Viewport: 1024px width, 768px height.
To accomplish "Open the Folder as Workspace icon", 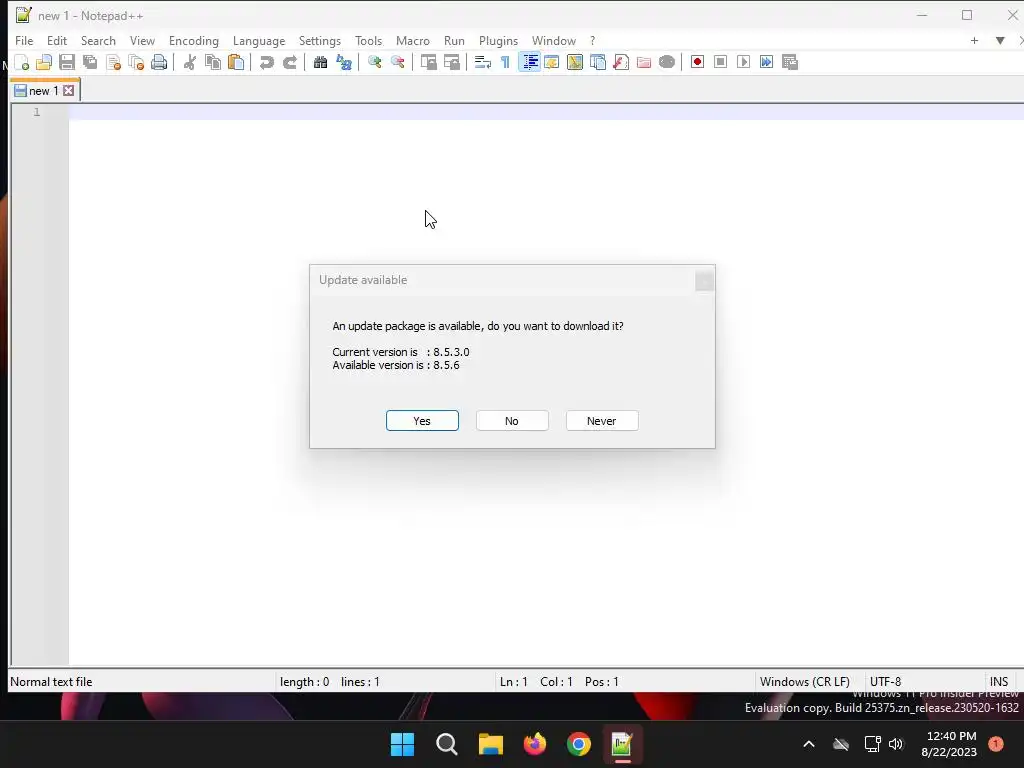I will click(x=644, y=62).
